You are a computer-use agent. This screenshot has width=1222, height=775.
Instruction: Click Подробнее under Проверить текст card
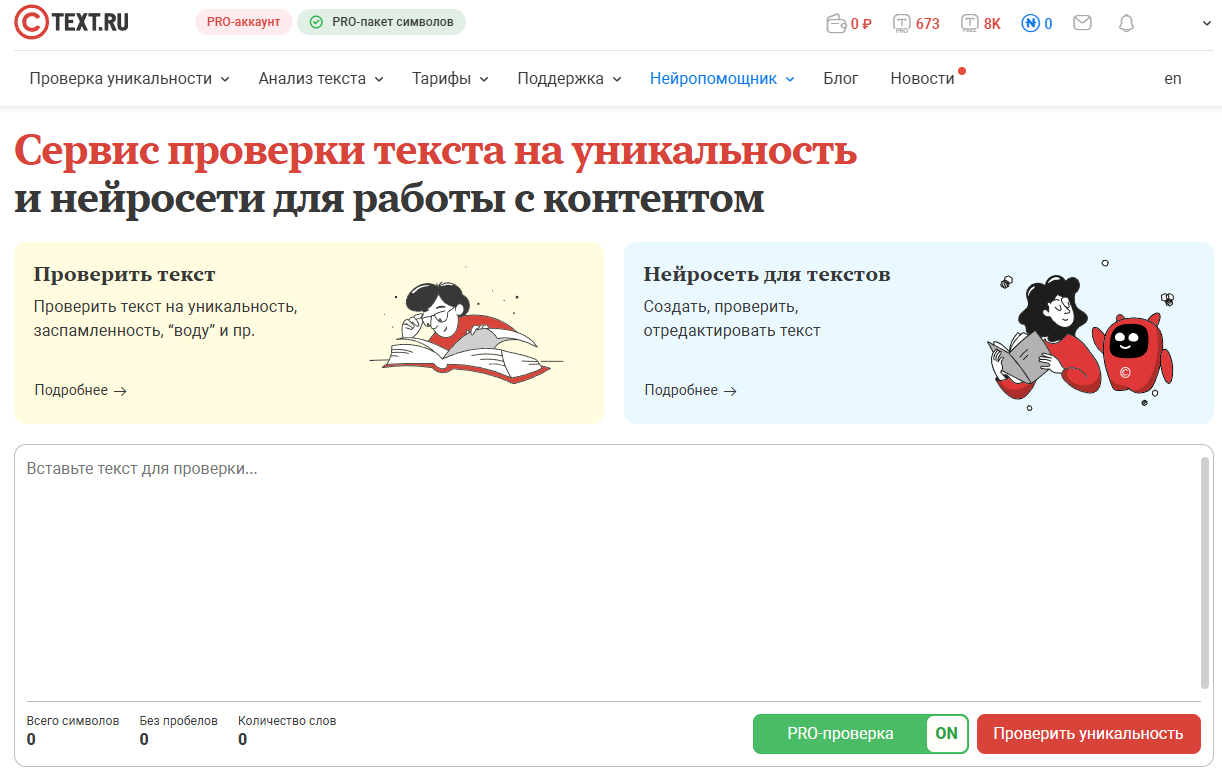pyautogui.click(x=73, y=390)
